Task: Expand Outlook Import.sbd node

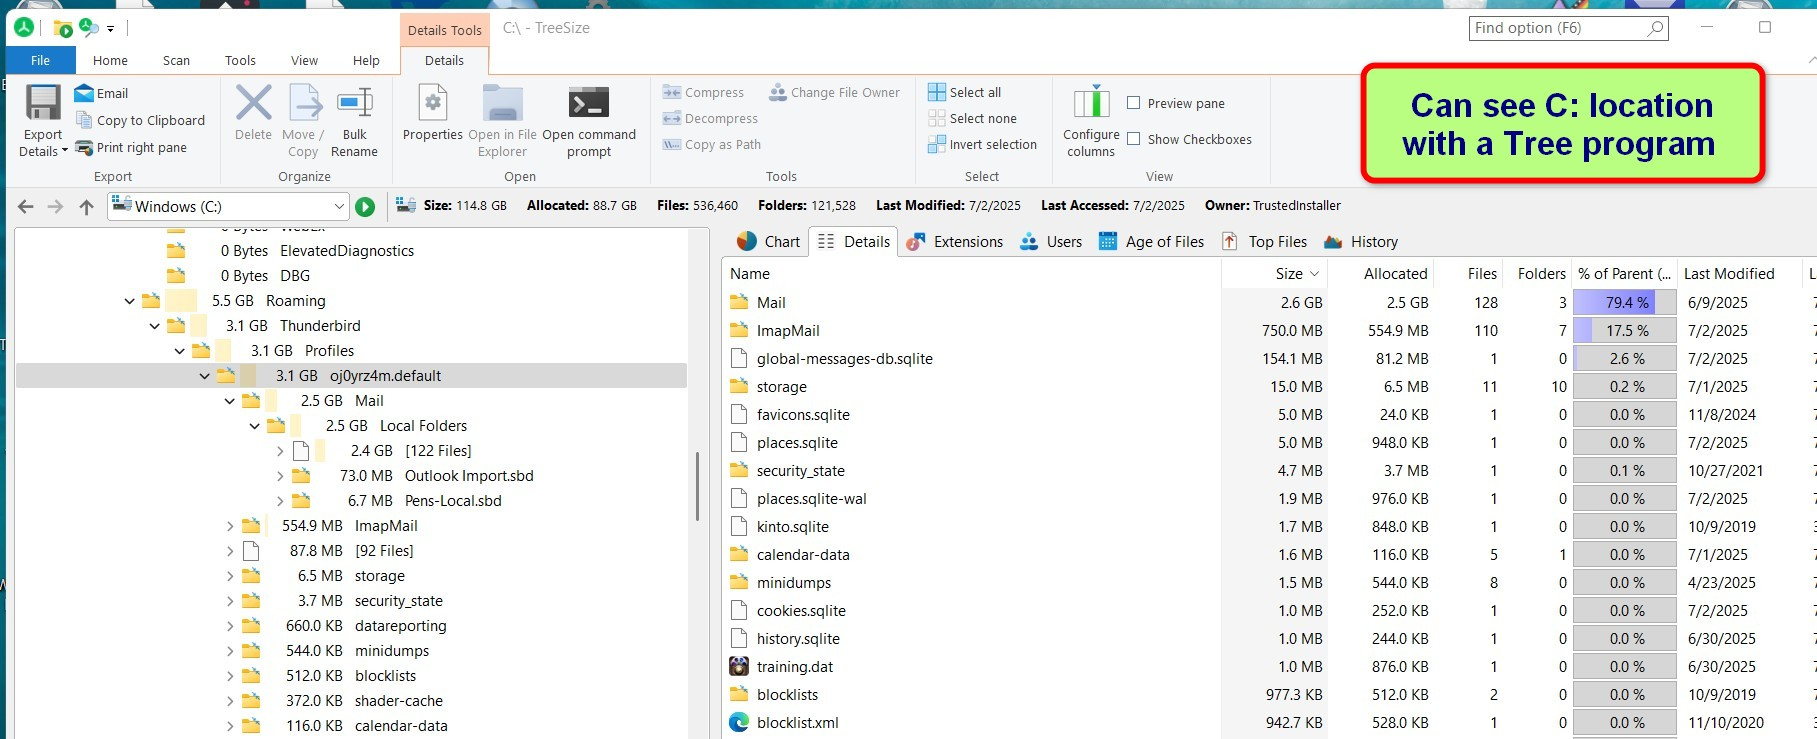Action: (x=280, y=476)
